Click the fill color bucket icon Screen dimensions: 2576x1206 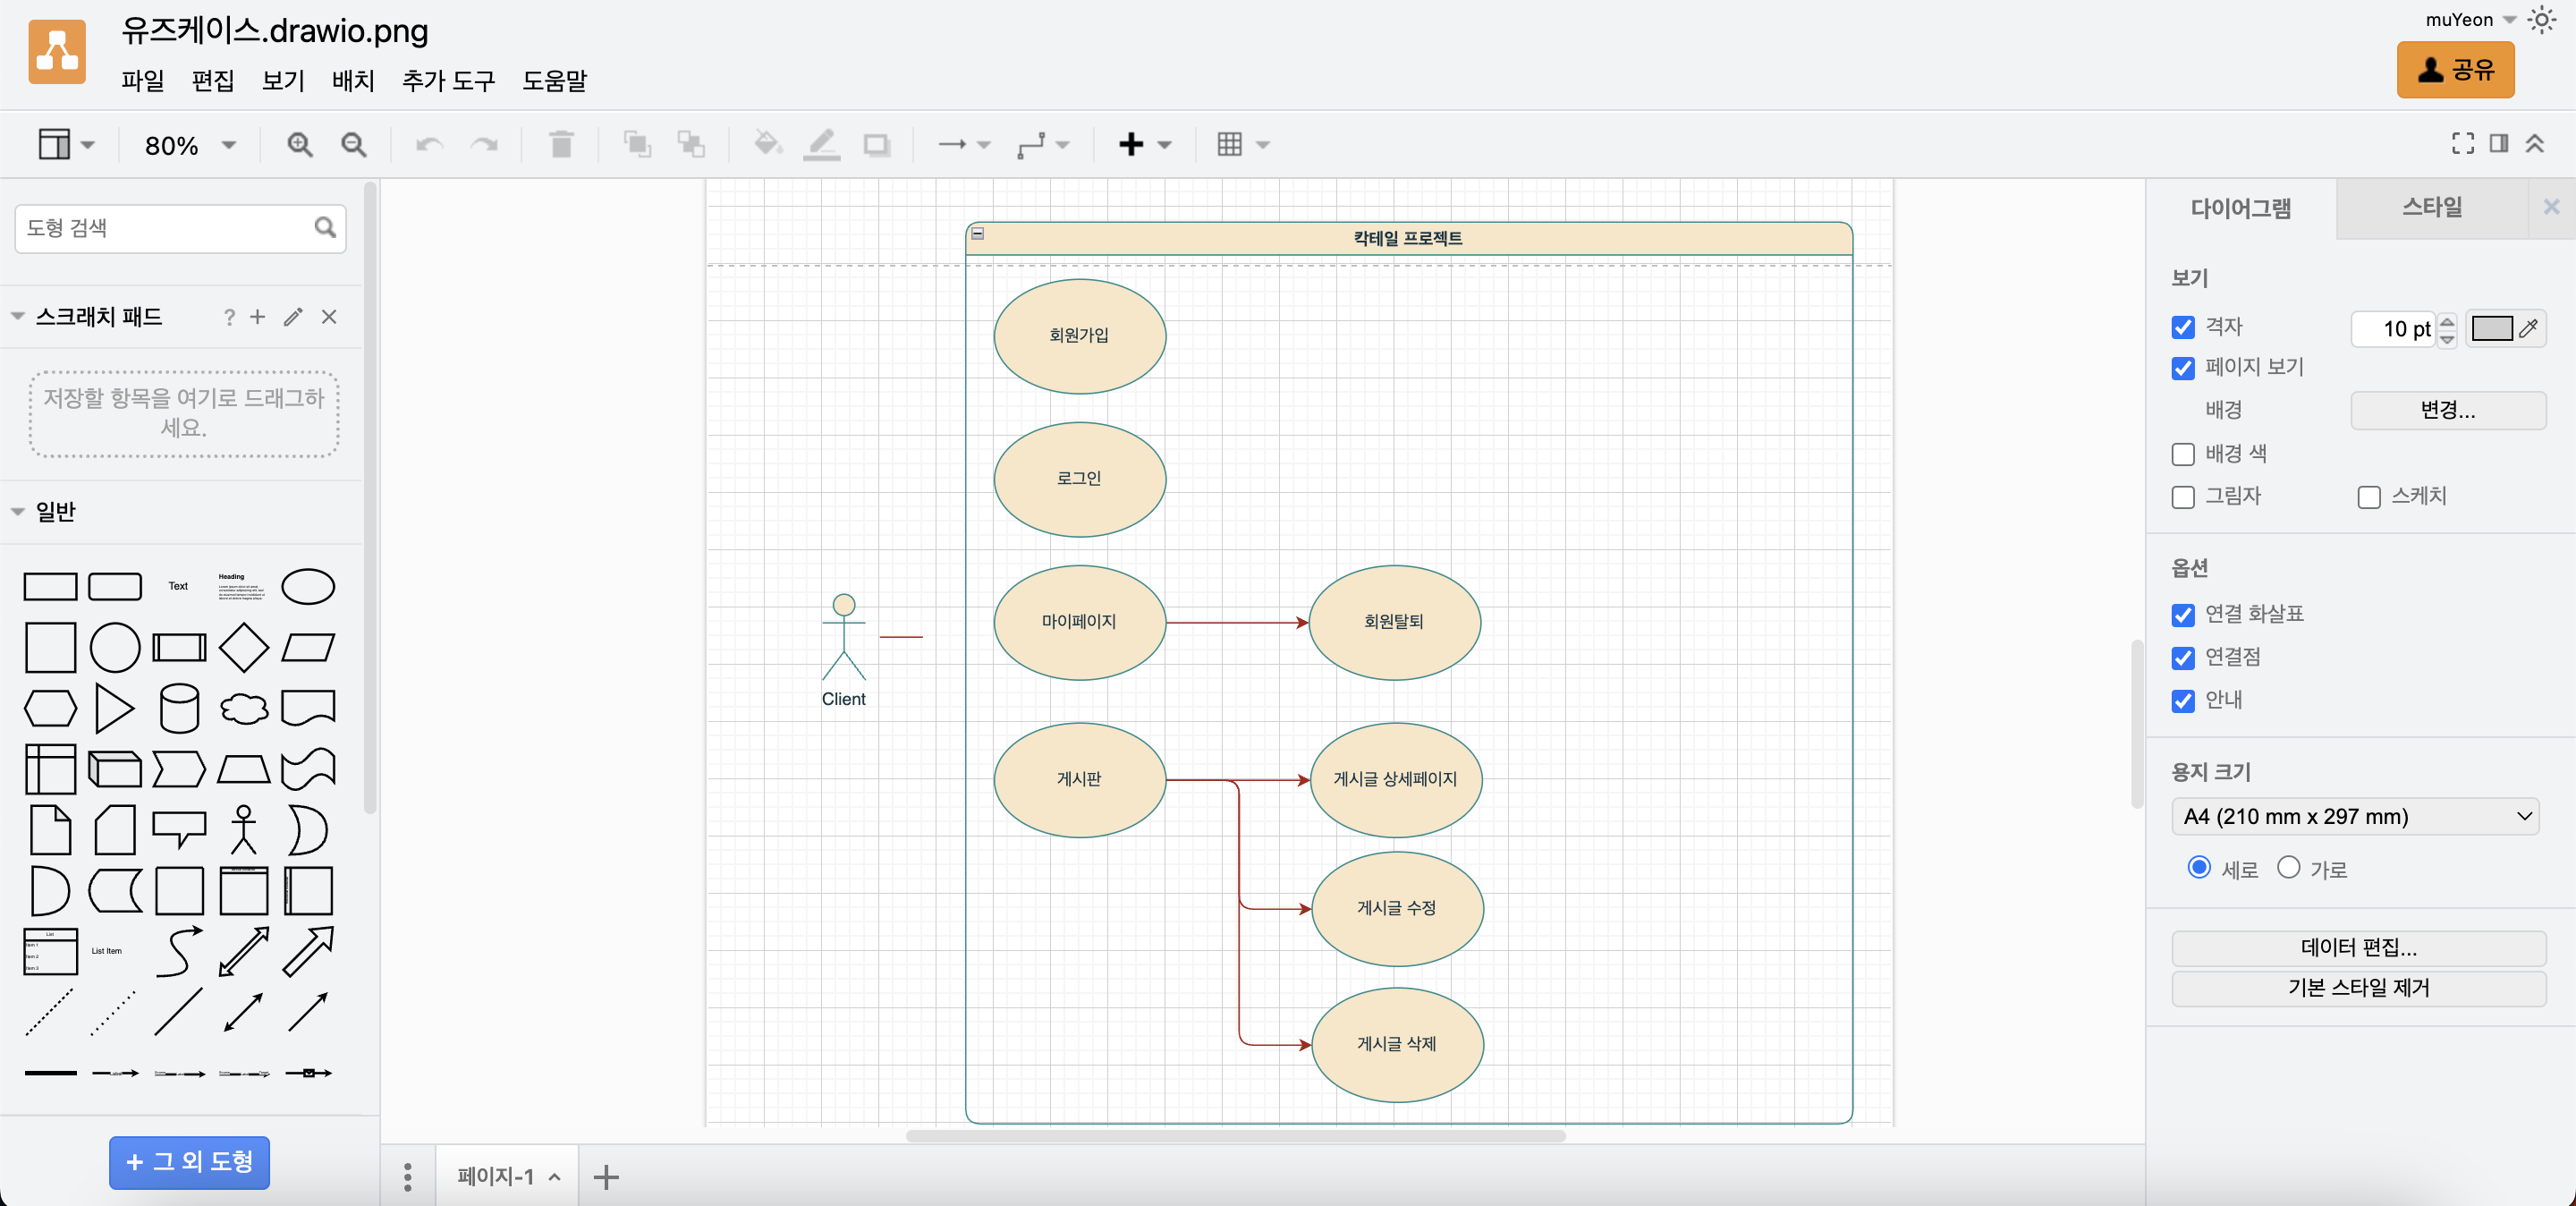click(768, 145)
